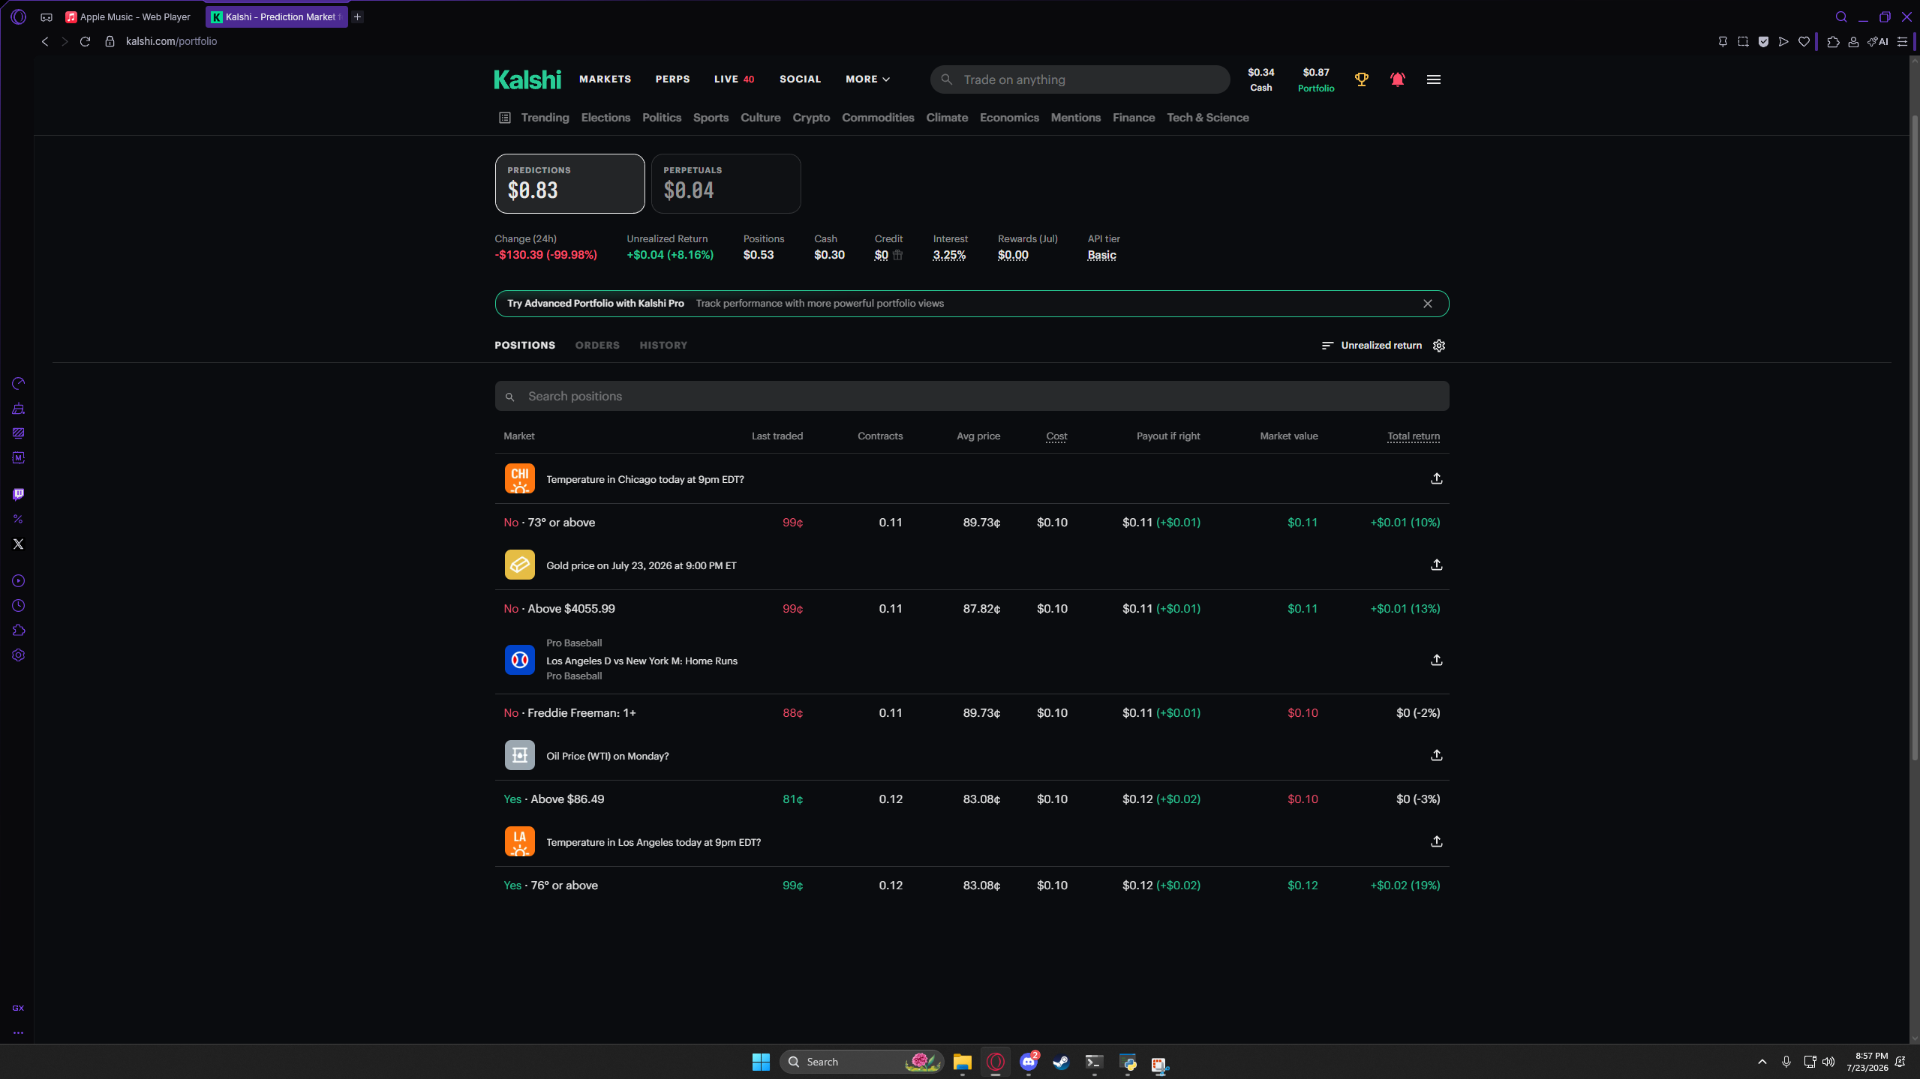Open Steam from the taskbar
The height and width of the screenshot is (1079, 1920).
1061,1062
